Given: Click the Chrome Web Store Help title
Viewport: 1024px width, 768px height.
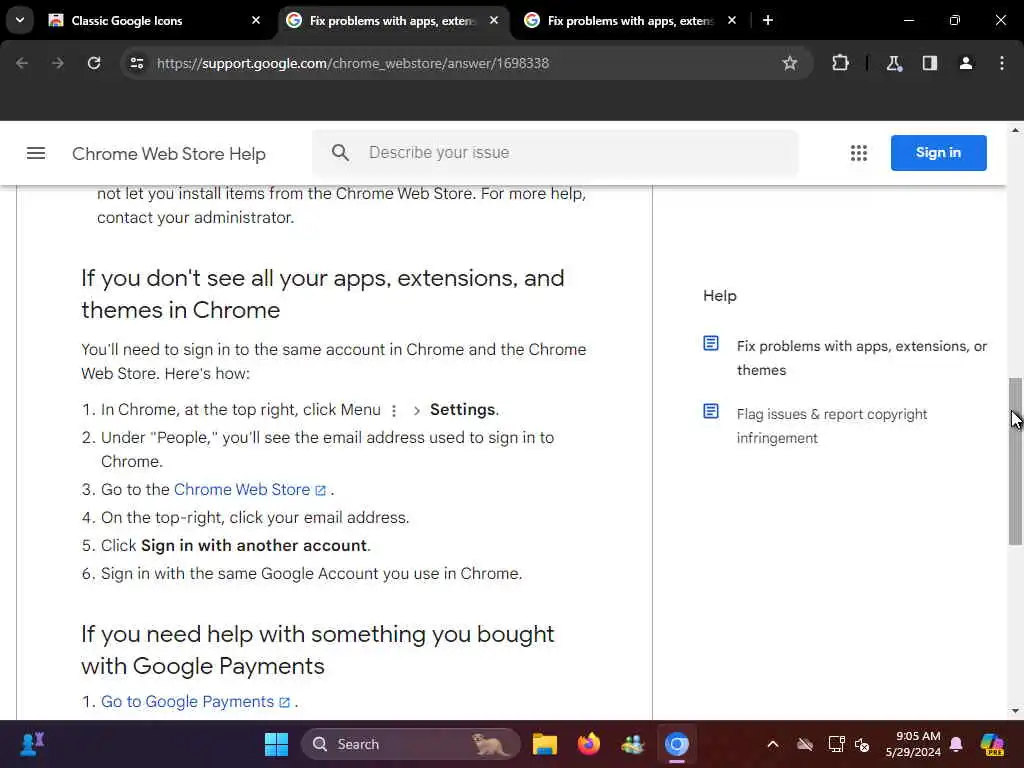Looking at the screenshot, I should pos(168,154).
